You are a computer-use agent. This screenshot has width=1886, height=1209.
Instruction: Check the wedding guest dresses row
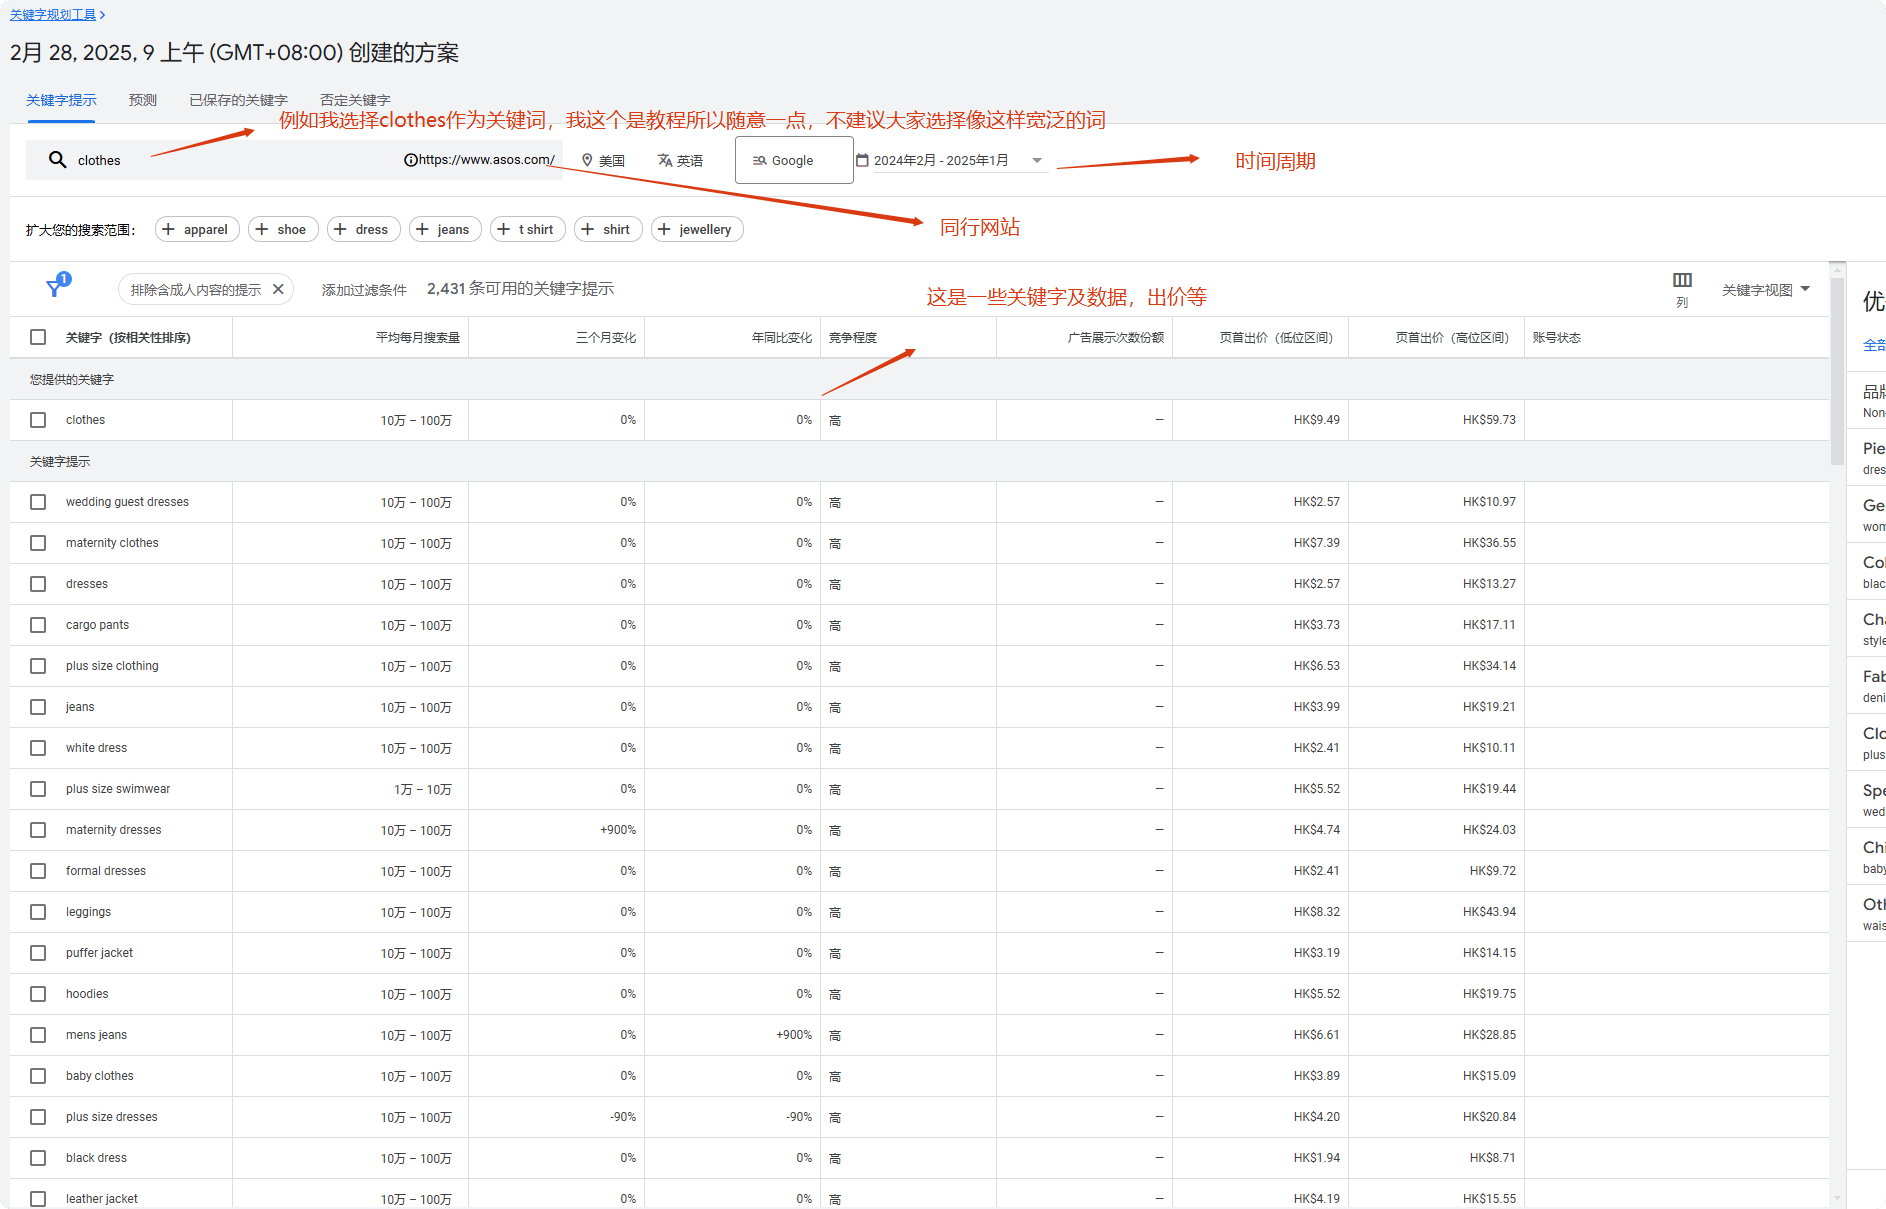38,502
